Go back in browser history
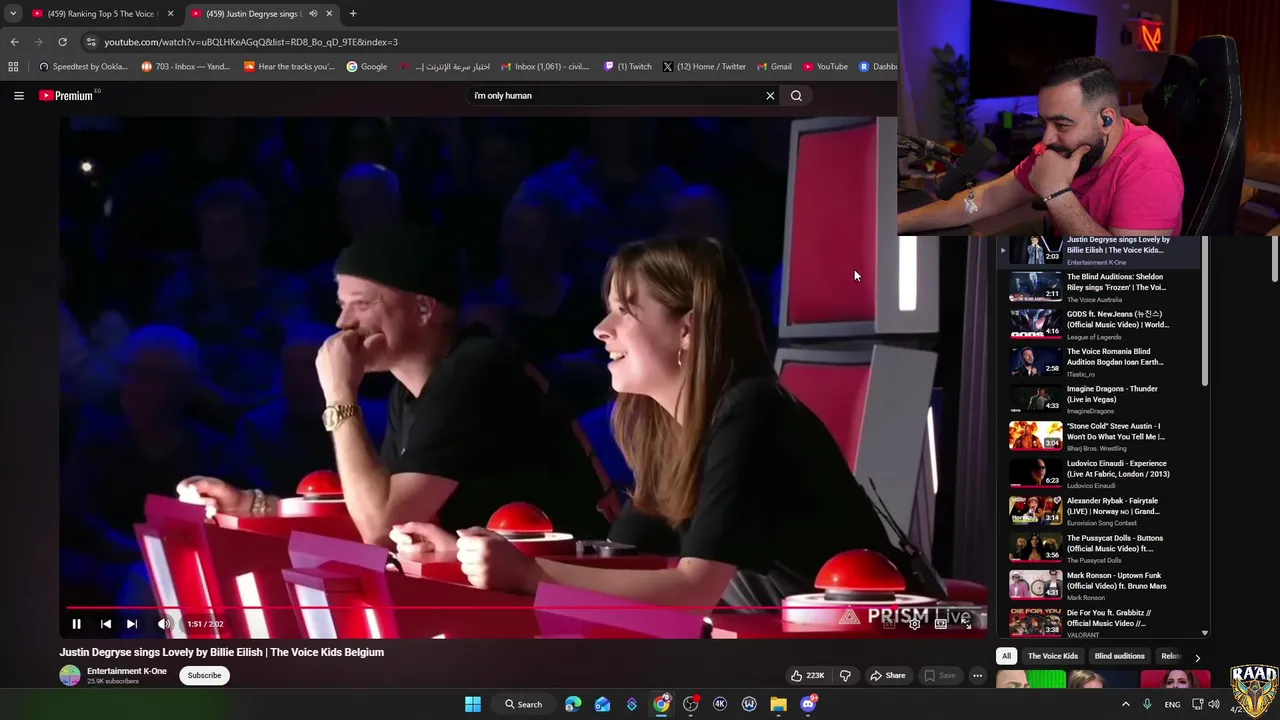The image size is (1280, 720). (14, 42)
